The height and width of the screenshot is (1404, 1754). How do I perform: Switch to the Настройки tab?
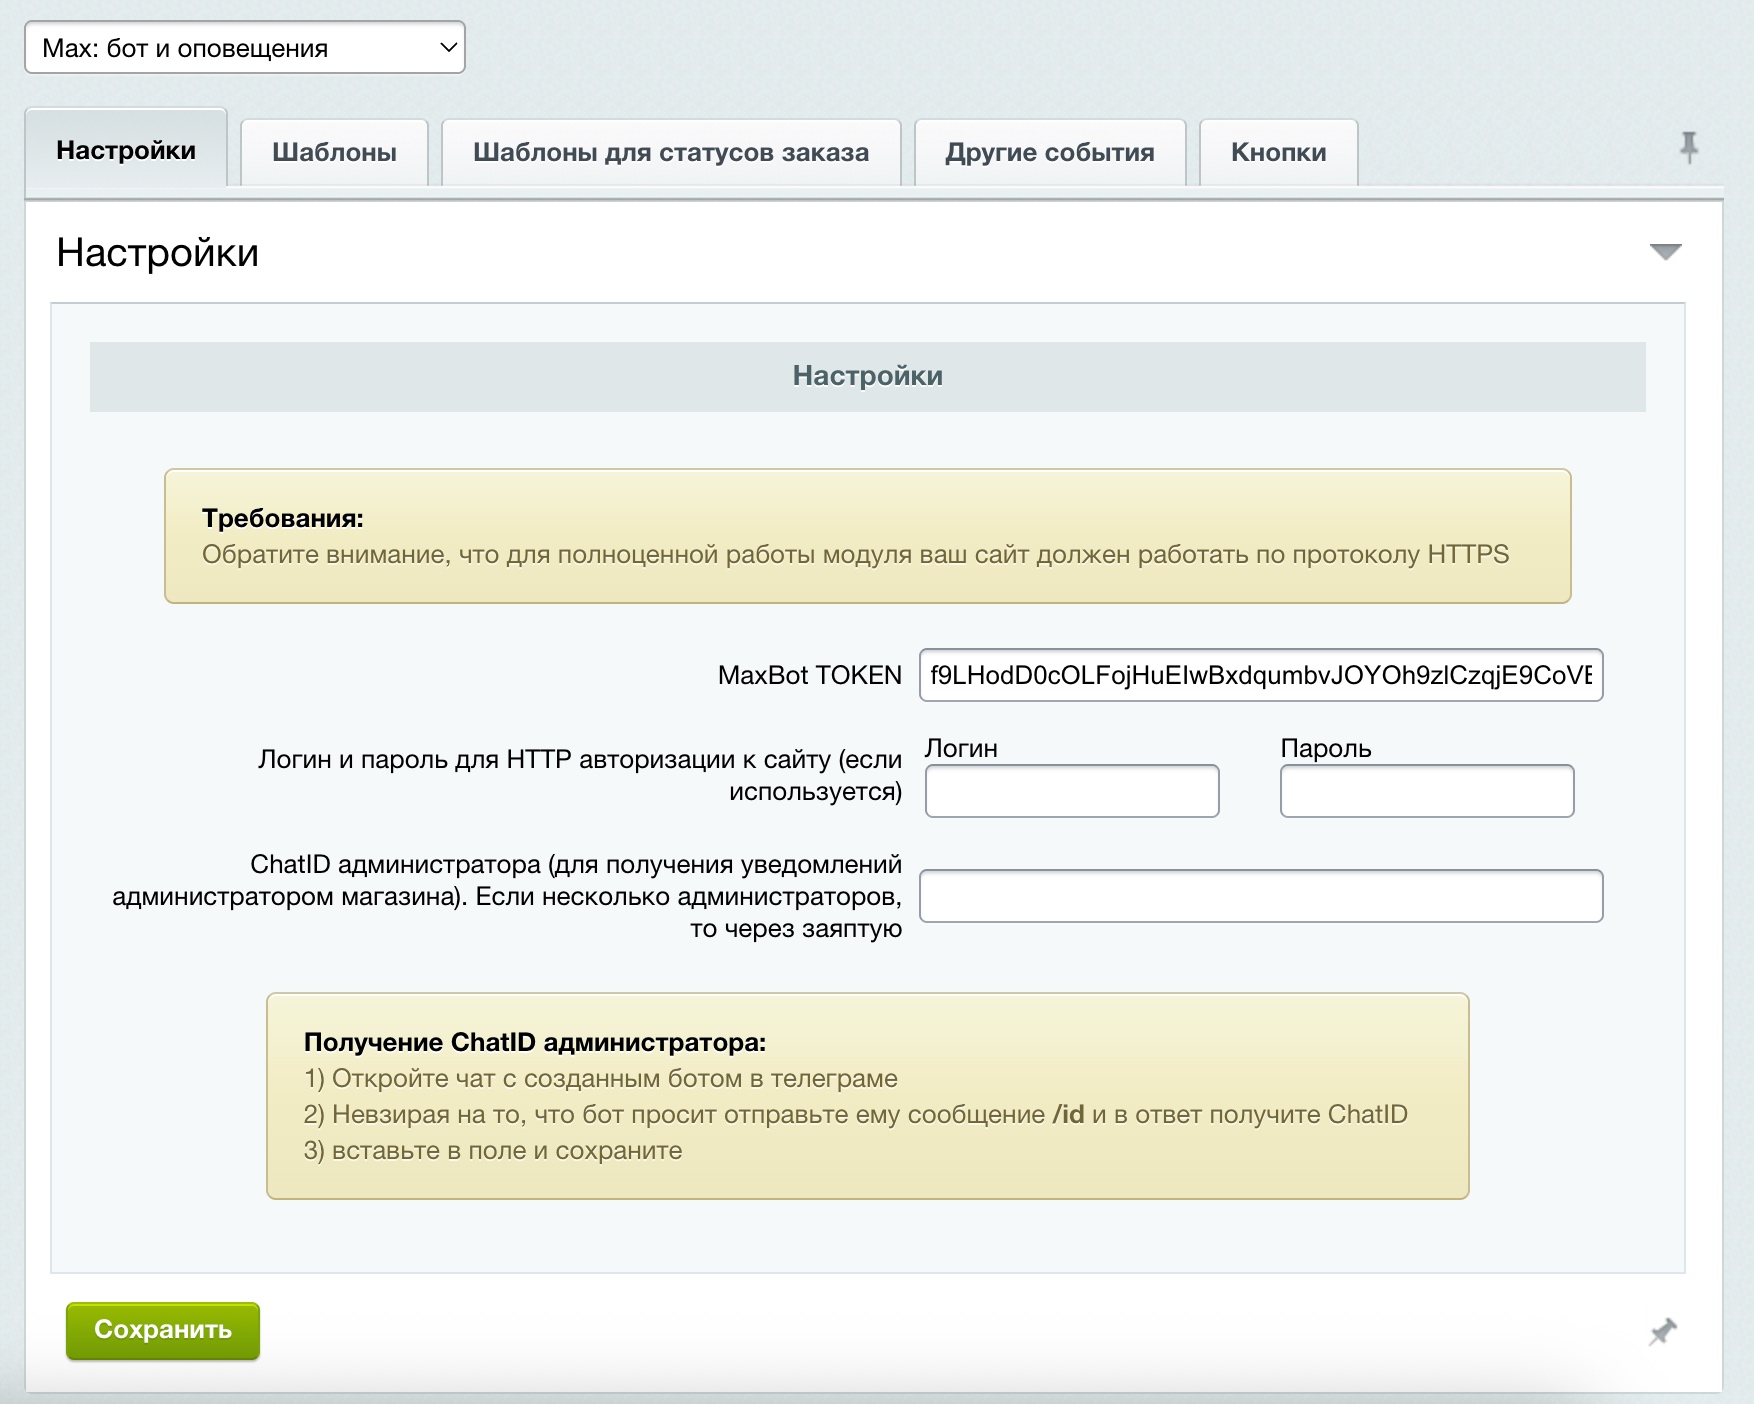pyautogui.click(x=126, y=151)
